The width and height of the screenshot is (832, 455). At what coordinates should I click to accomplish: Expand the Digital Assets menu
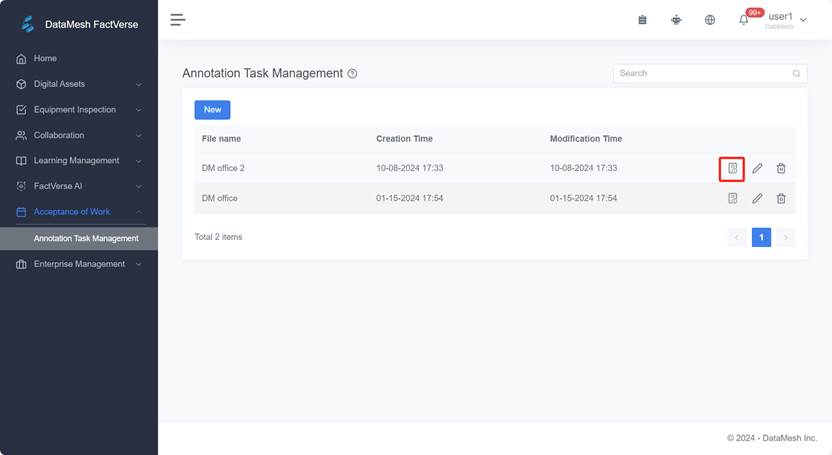click(x=78, y=84)
